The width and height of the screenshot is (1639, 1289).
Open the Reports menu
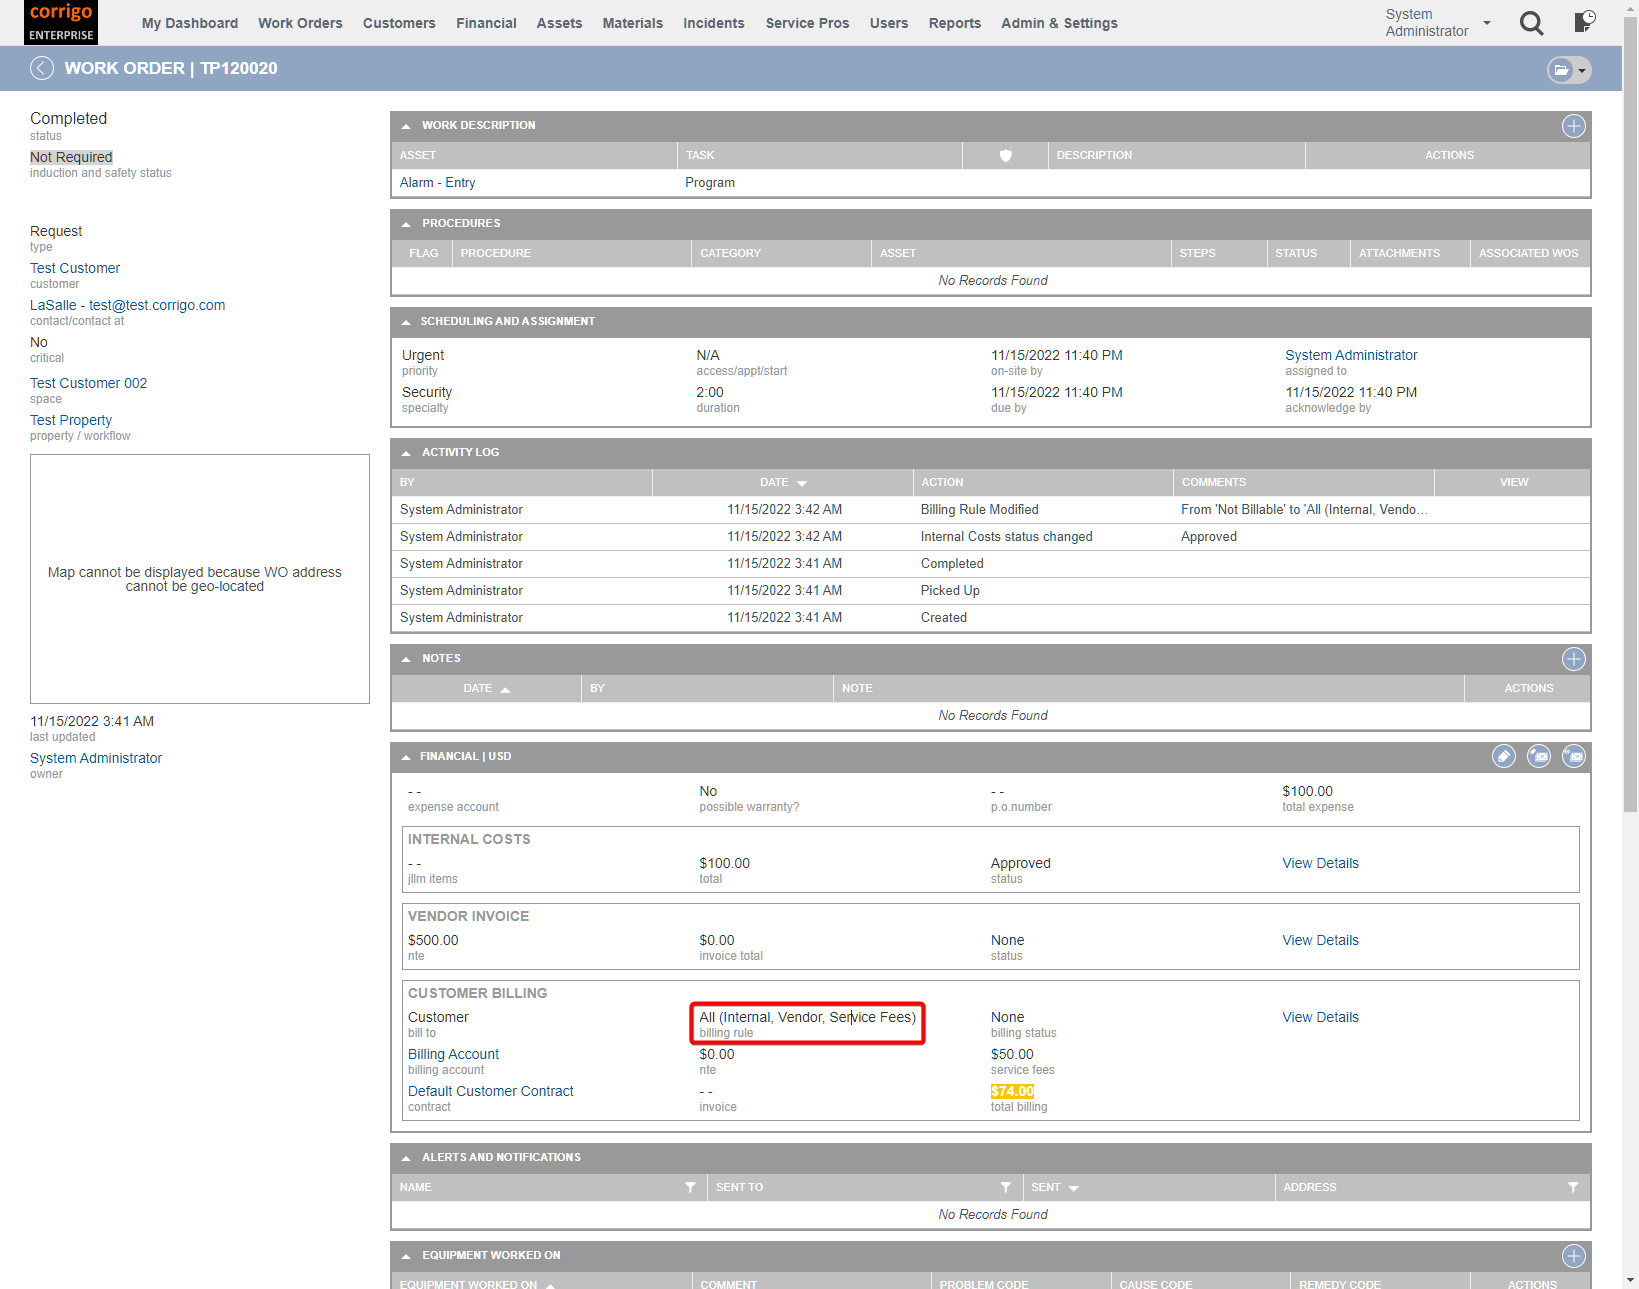pos(954,23)
